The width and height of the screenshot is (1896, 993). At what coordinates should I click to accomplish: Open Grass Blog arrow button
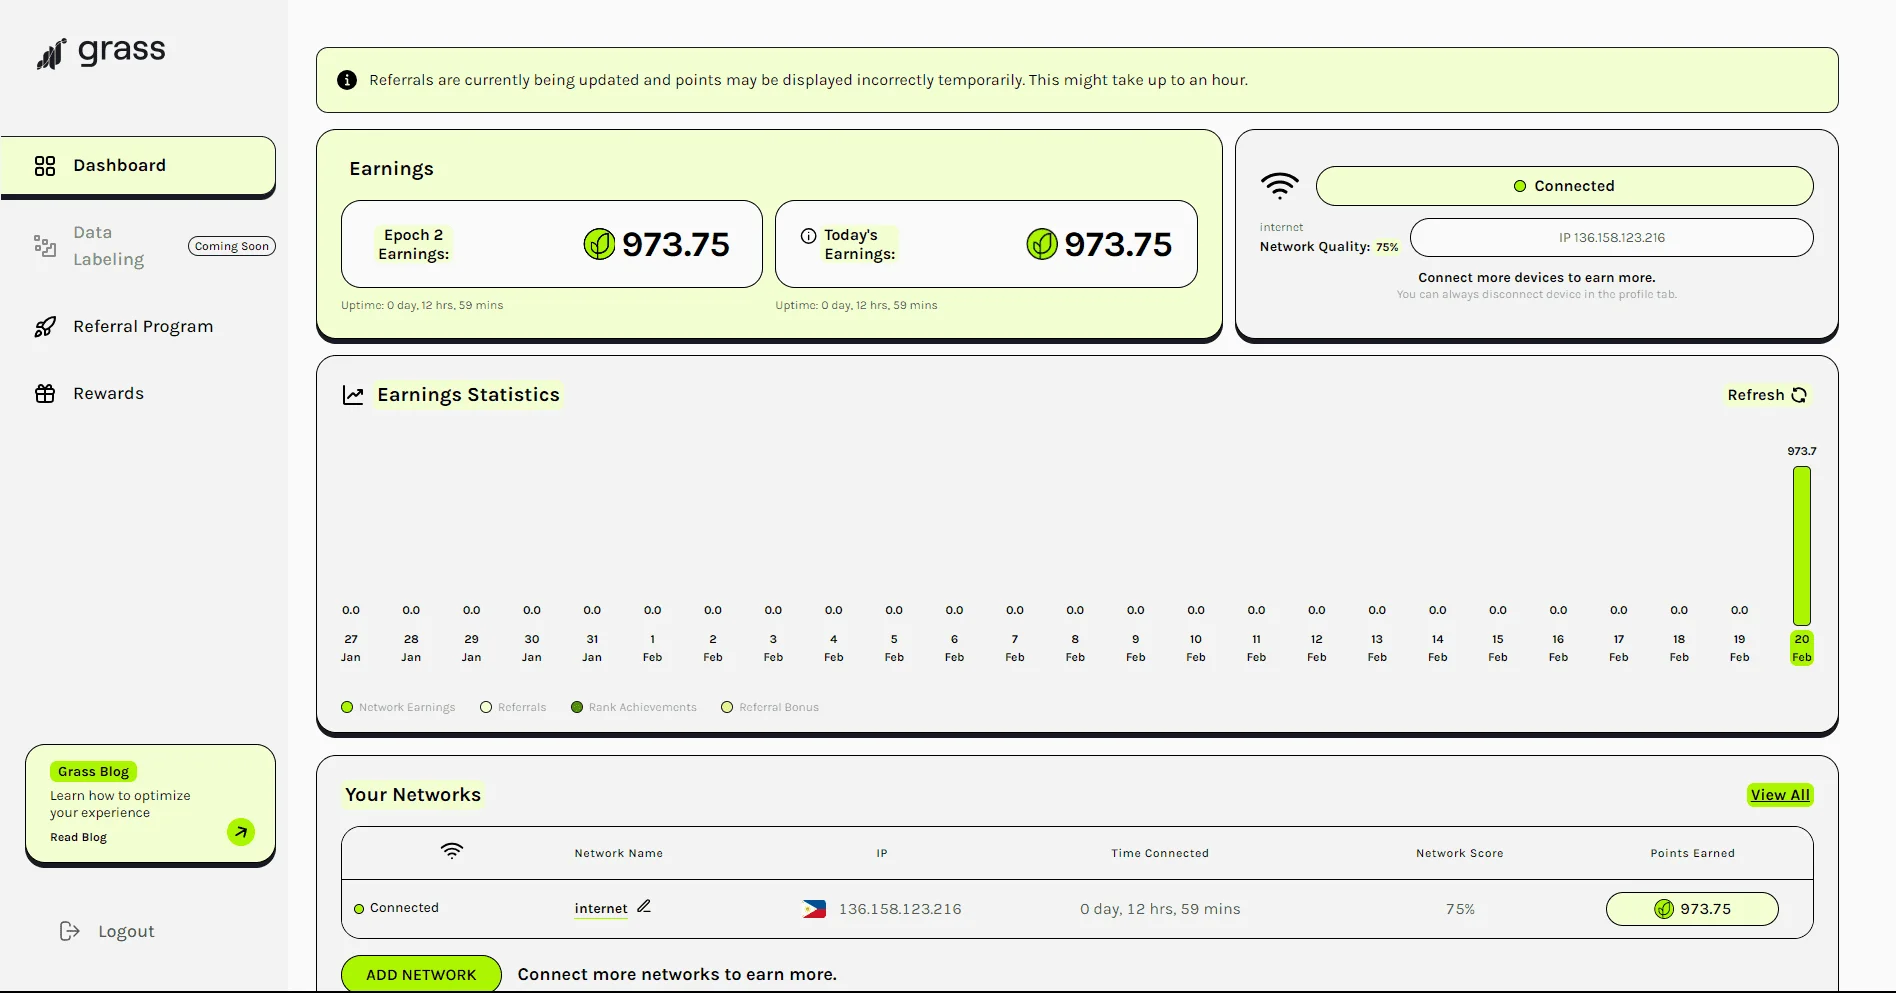[241, 832]
